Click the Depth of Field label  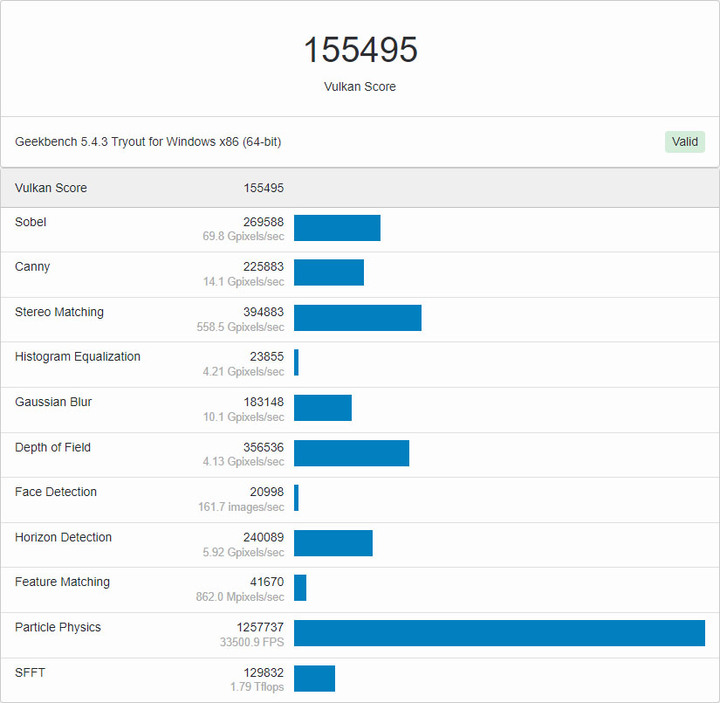(x=53, y=447)
